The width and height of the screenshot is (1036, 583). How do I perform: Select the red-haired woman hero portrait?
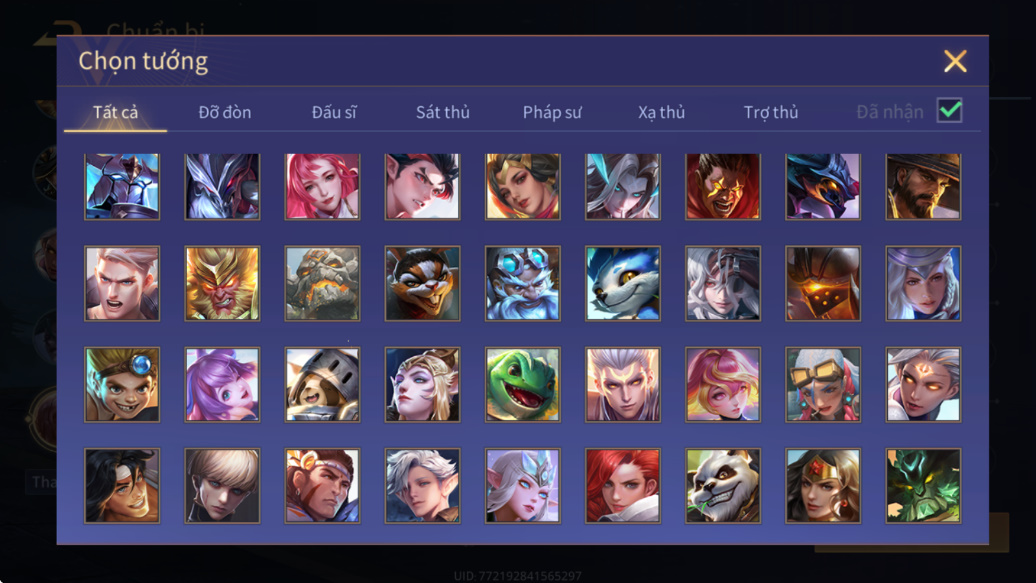(x=622, y=486)
